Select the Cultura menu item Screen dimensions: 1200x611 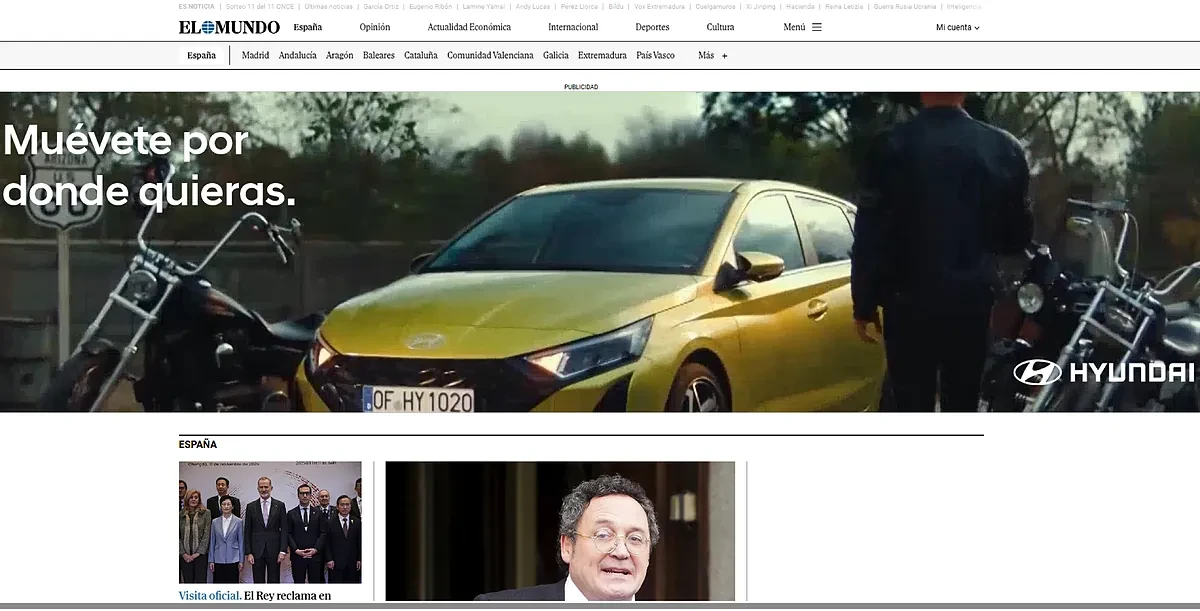(720, 27)
